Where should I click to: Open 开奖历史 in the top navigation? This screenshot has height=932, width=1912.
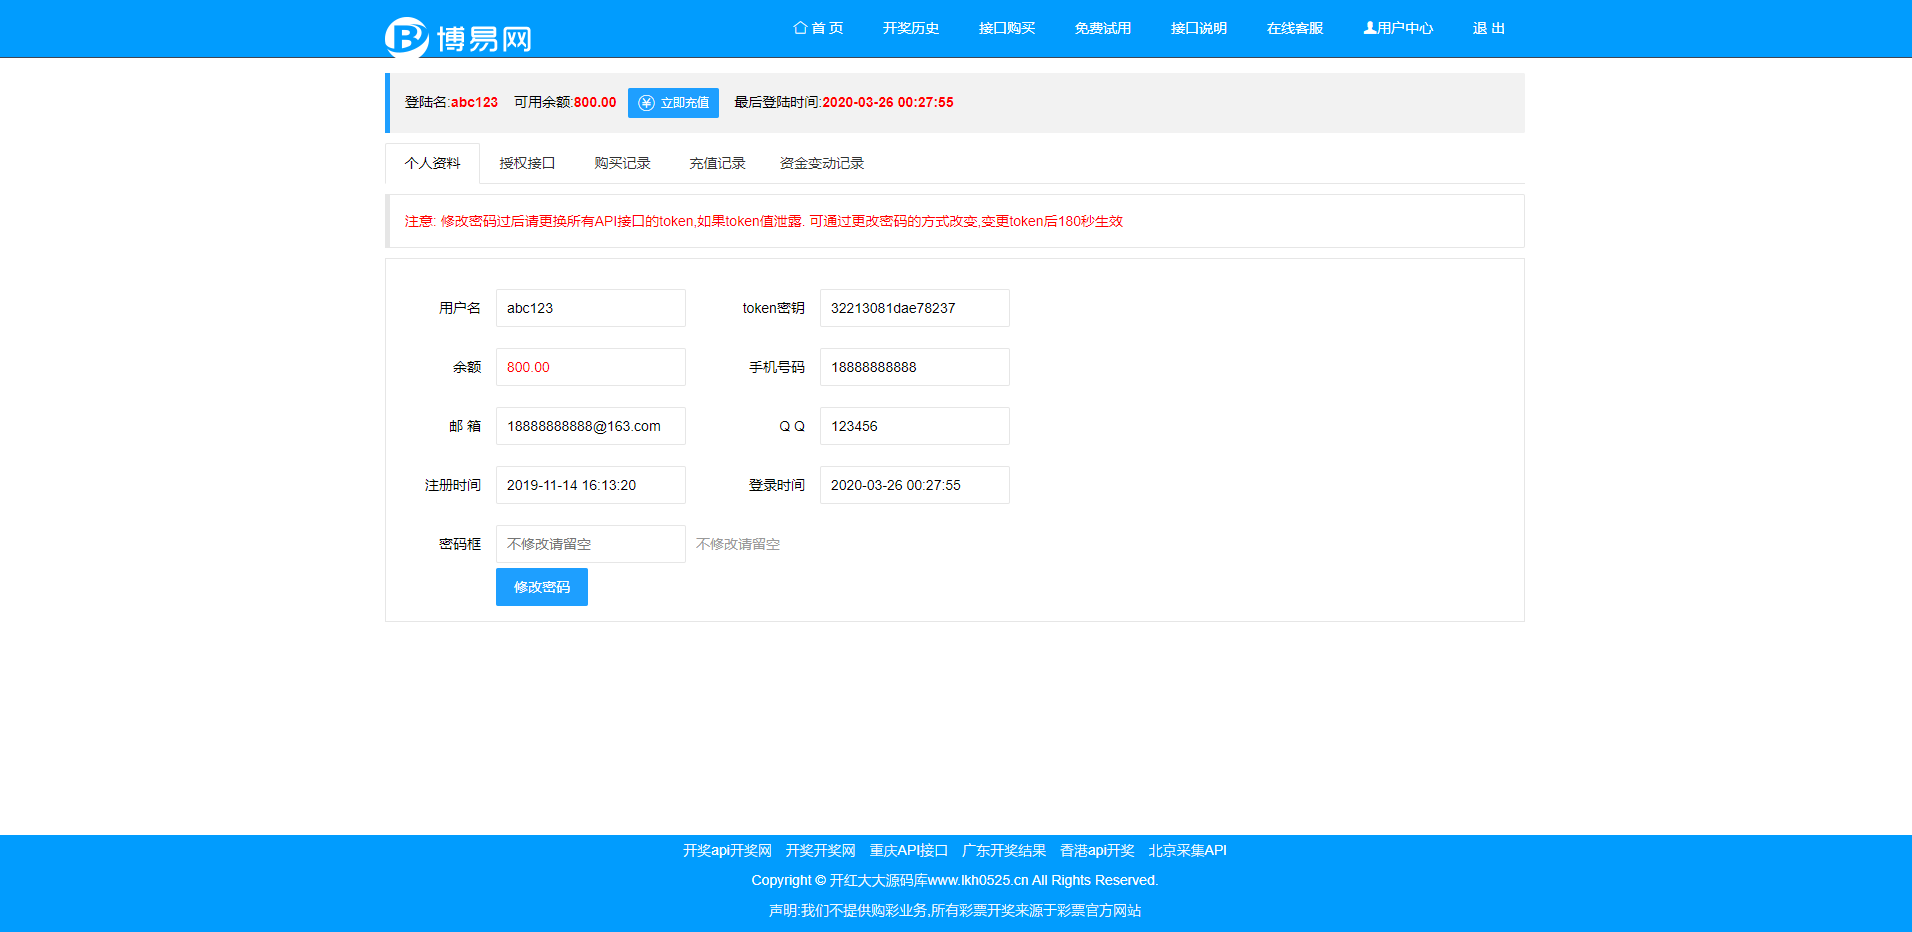point(911,28)
